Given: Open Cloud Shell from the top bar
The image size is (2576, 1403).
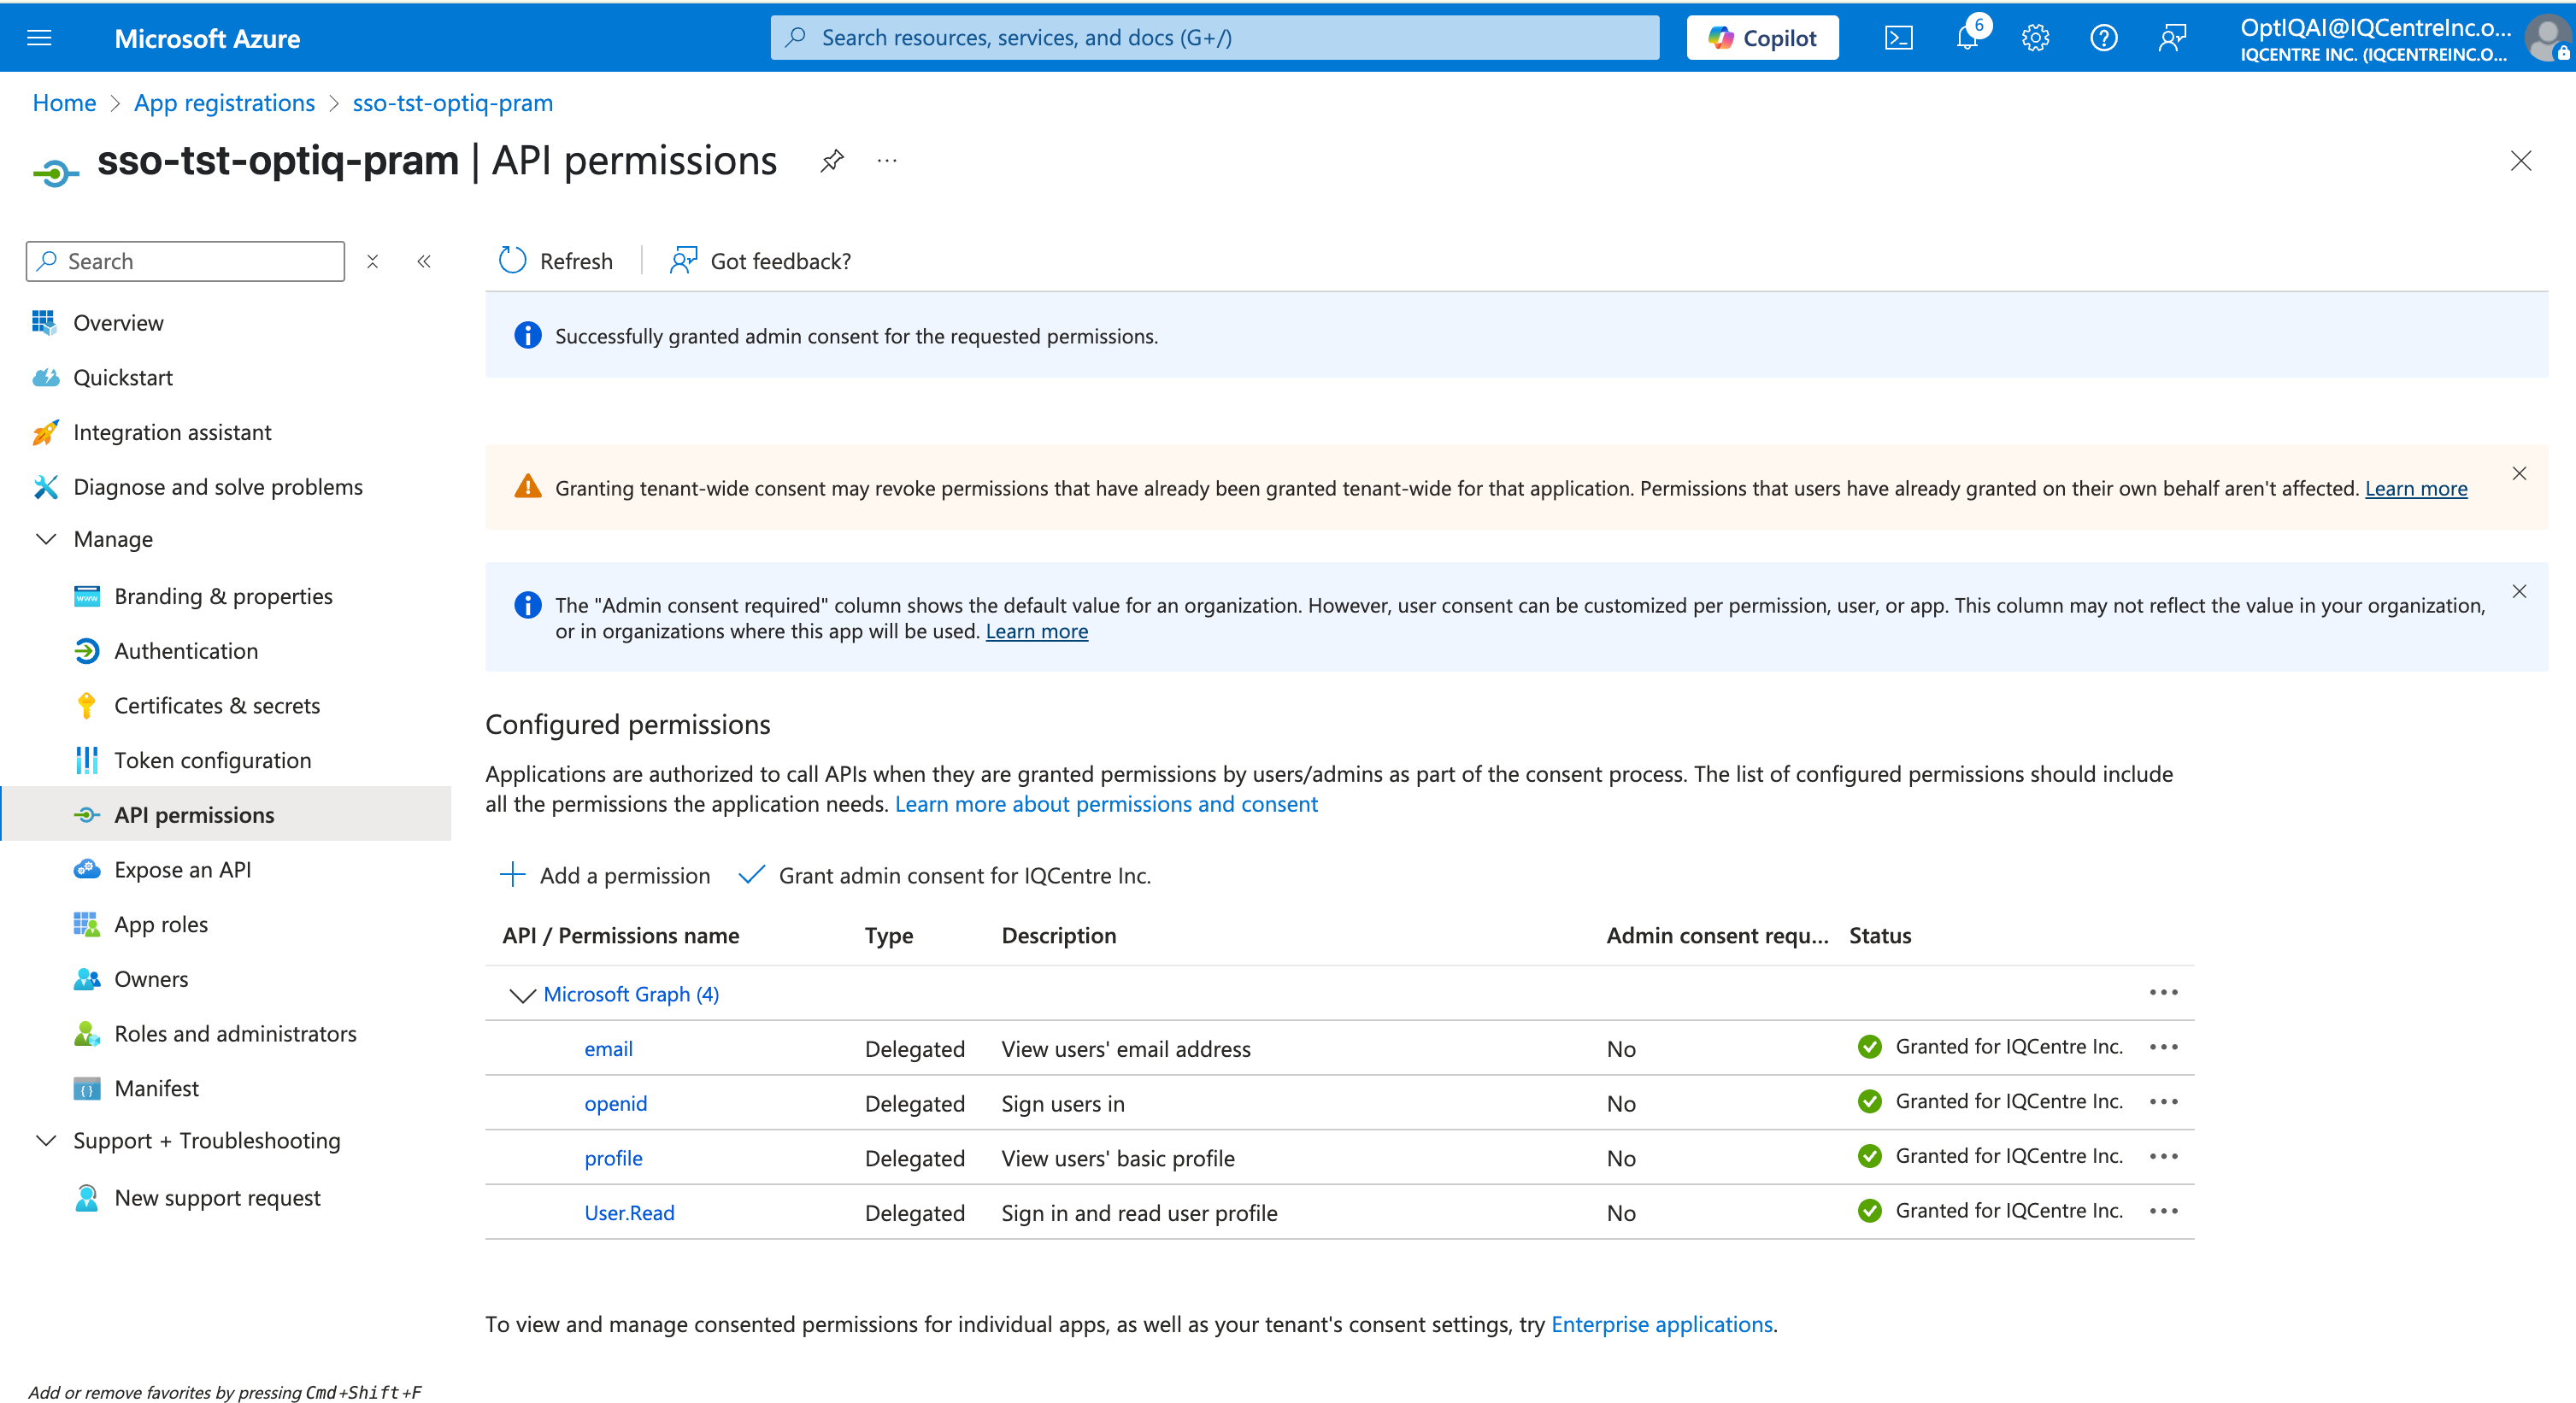Looking at the screenshot, I should click(x=1898, y=38).
